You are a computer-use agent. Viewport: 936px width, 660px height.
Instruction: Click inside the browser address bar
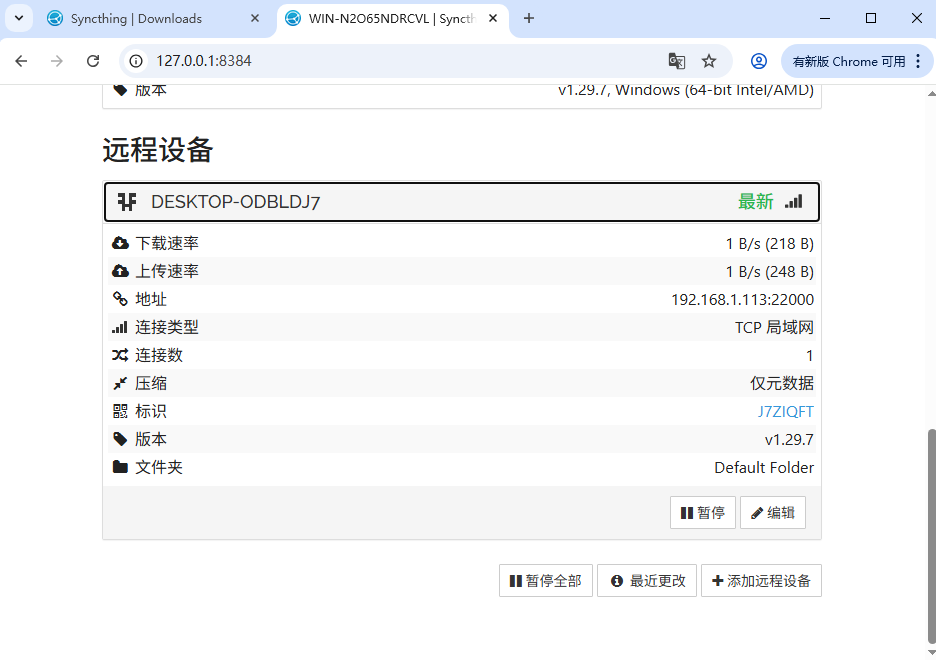300,61
